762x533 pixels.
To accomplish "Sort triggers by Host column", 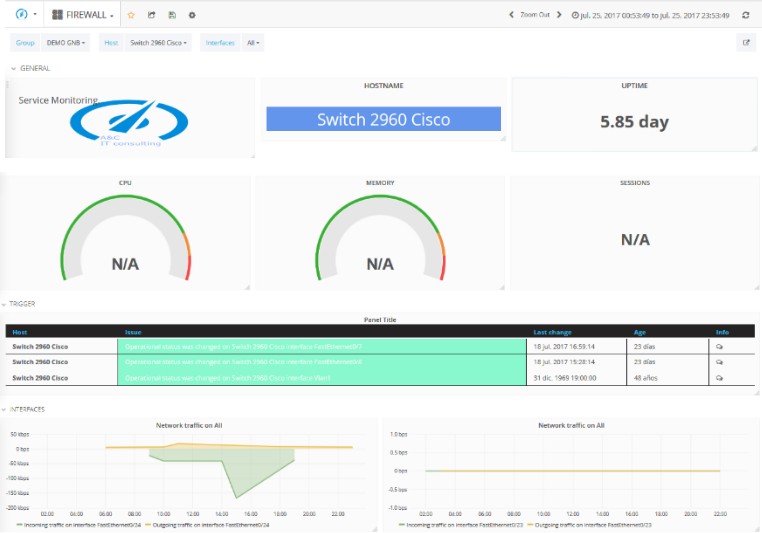I will point(19,332).
